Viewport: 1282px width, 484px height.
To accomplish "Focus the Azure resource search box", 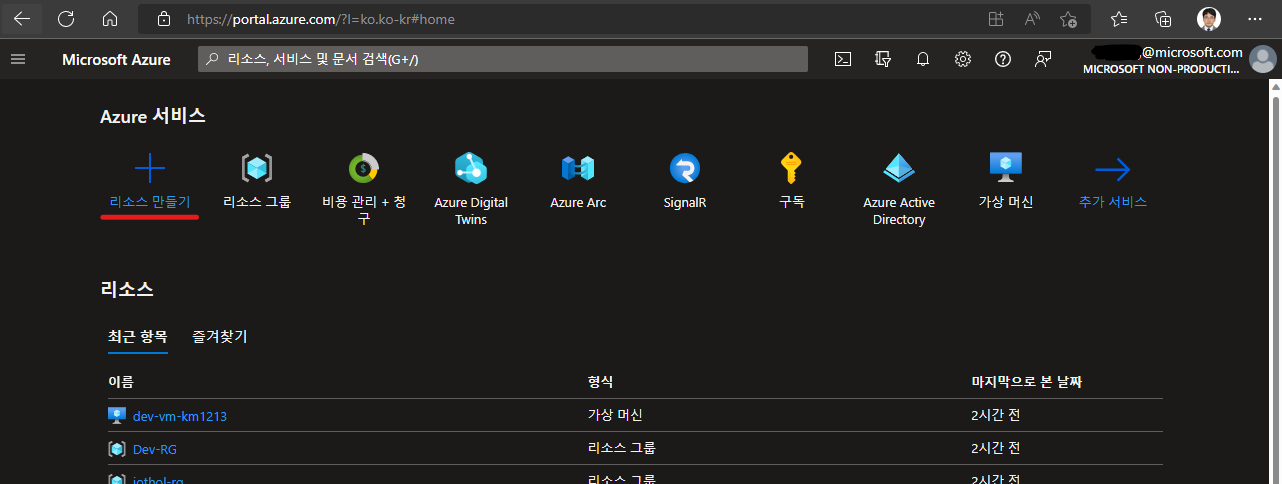I will click(x=503, y=60).
